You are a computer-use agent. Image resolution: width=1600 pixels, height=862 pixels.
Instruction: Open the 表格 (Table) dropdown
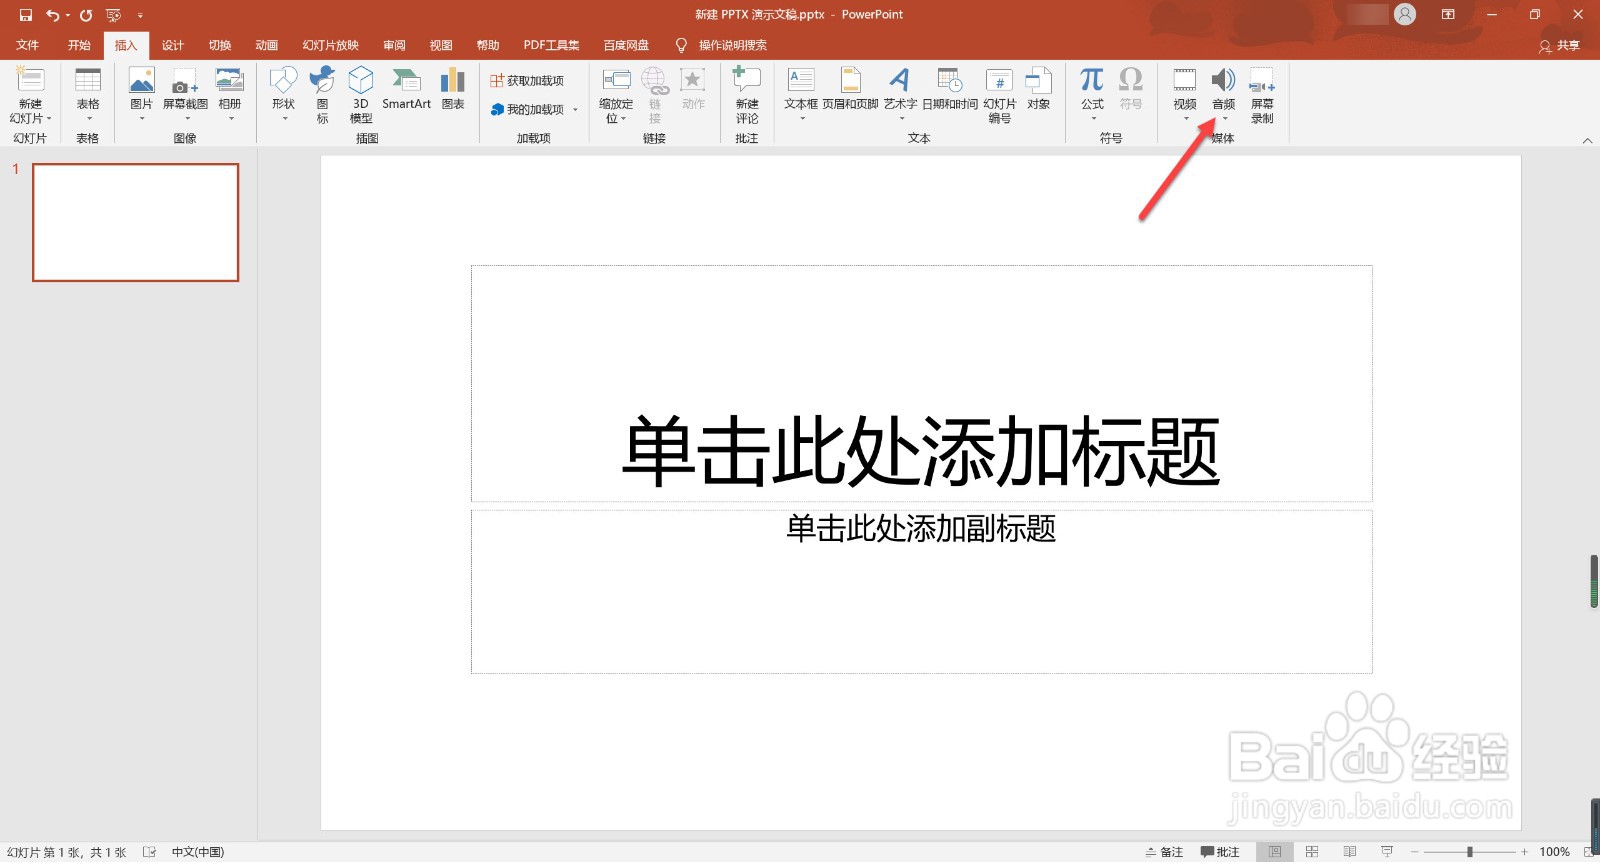[x=88, y=94]
